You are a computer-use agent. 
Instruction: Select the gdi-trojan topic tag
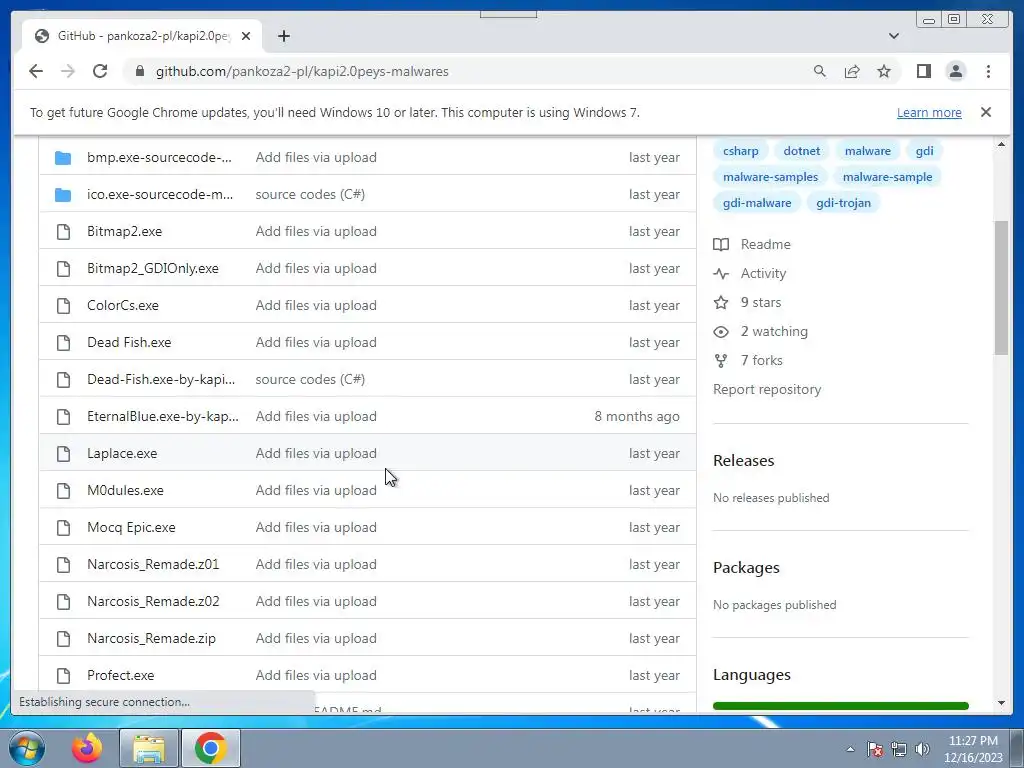coord(843,203)
